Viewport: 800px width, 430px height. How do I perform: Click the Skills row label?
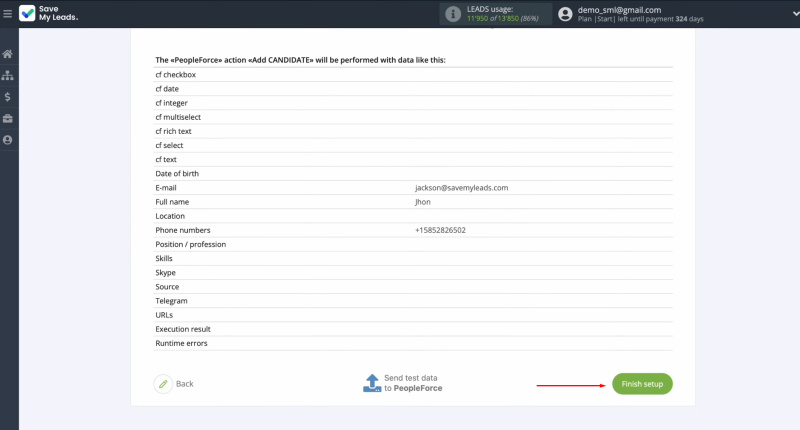pos(164,259)
